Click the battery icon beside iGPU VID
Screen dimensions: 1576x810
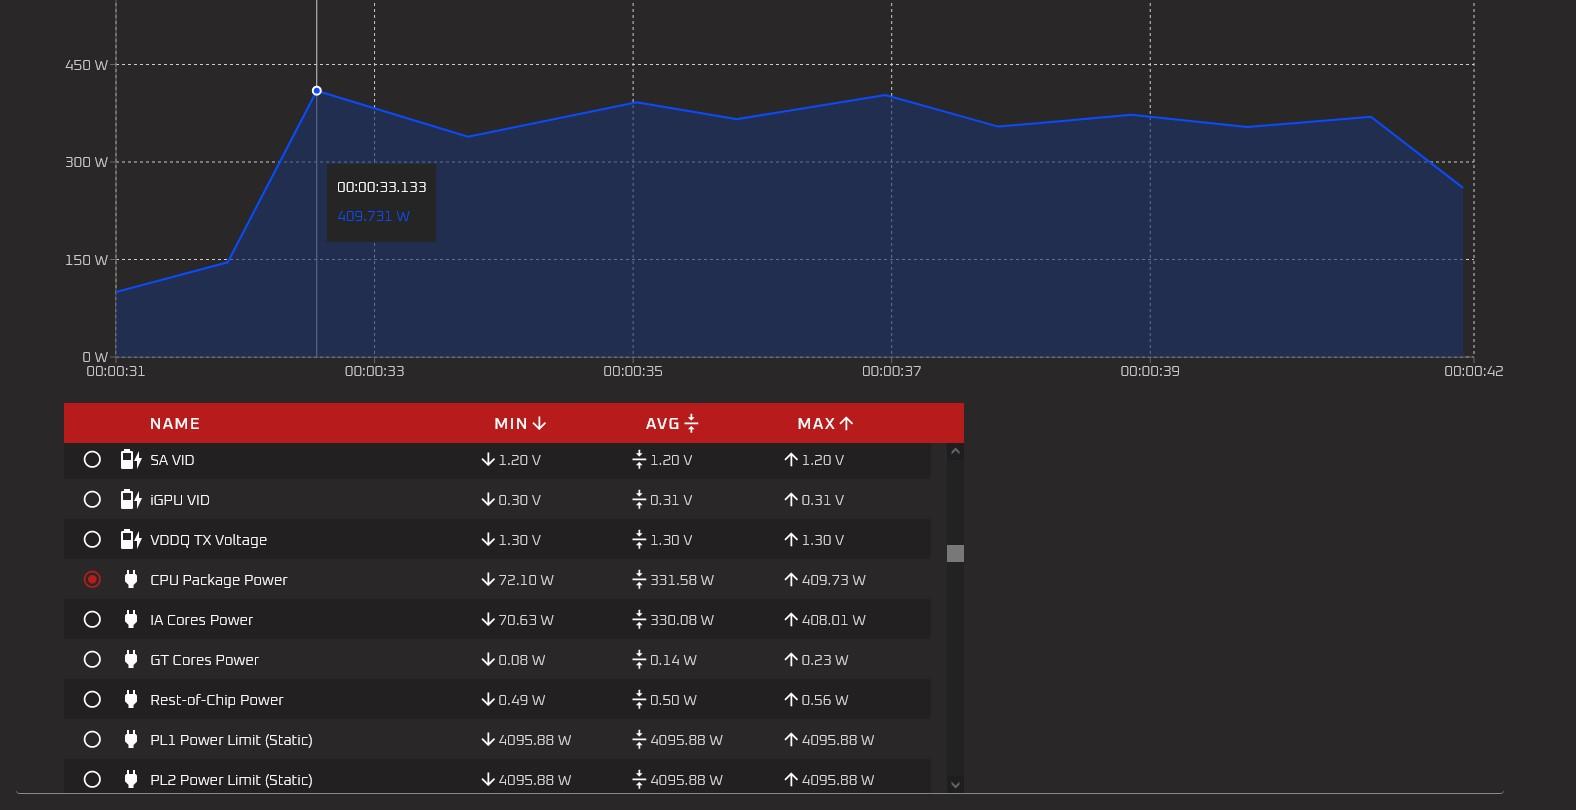[x=130, y=500]
